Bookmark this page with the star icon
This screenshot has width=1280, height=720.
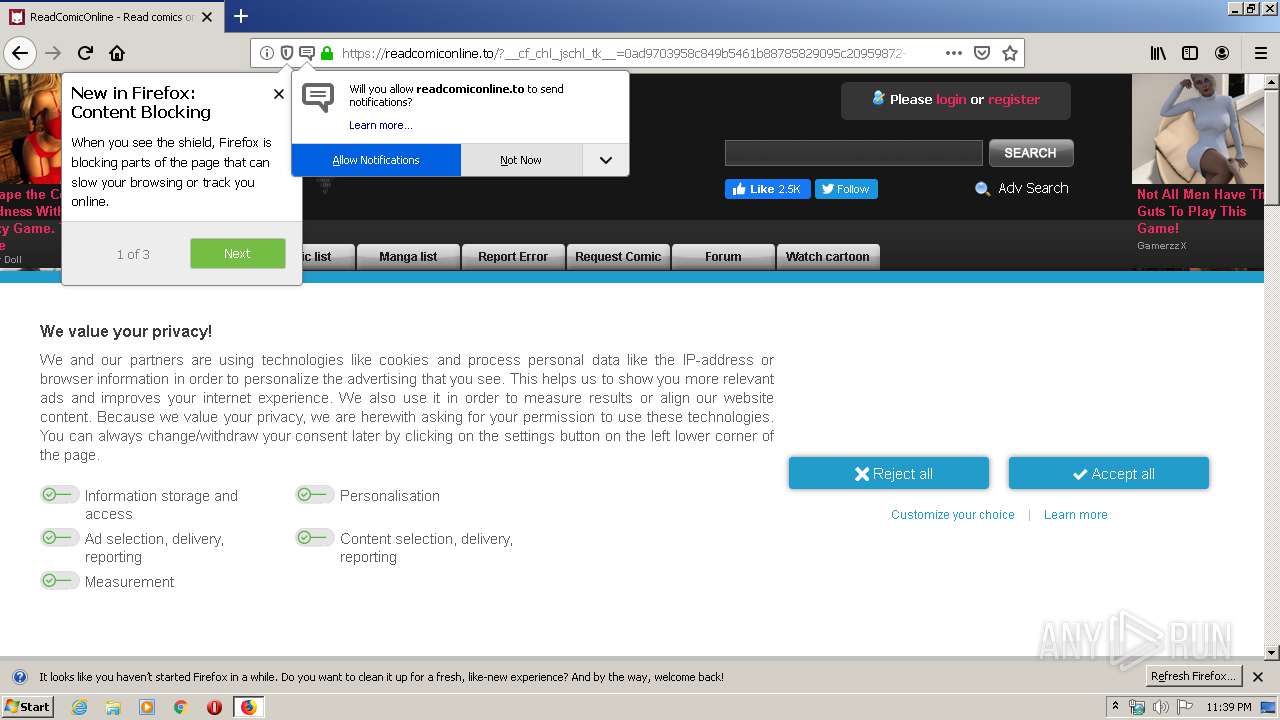[1010, 53]
